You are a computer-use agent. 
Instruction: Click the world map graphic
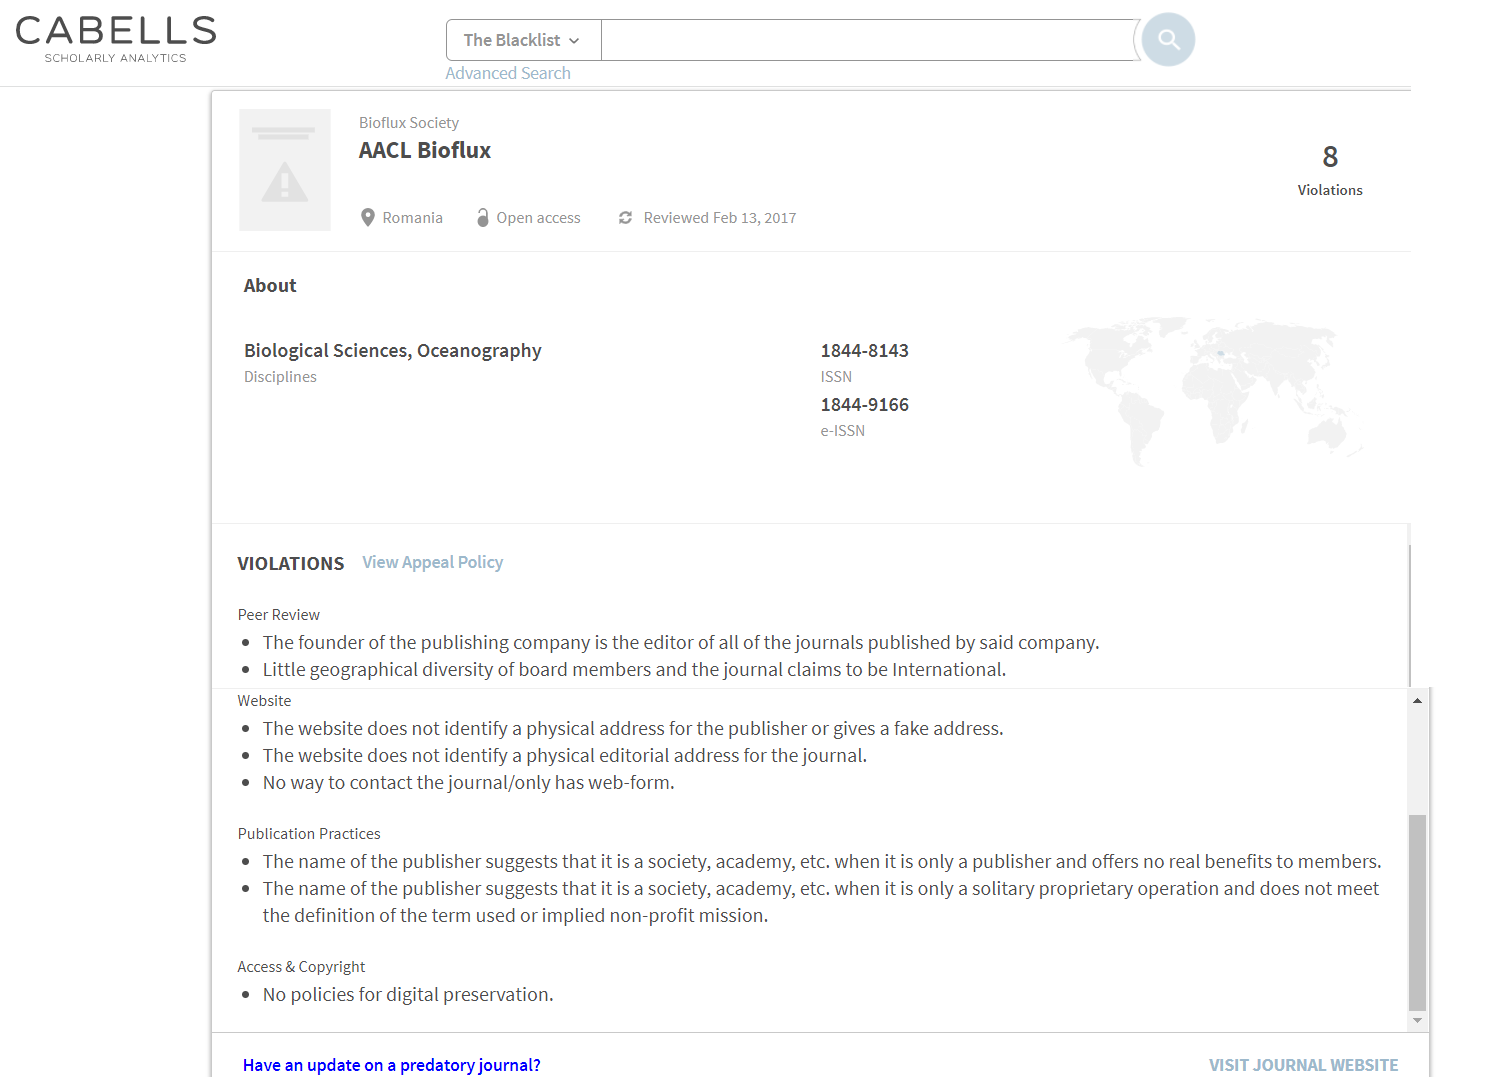click(1215, 392)
